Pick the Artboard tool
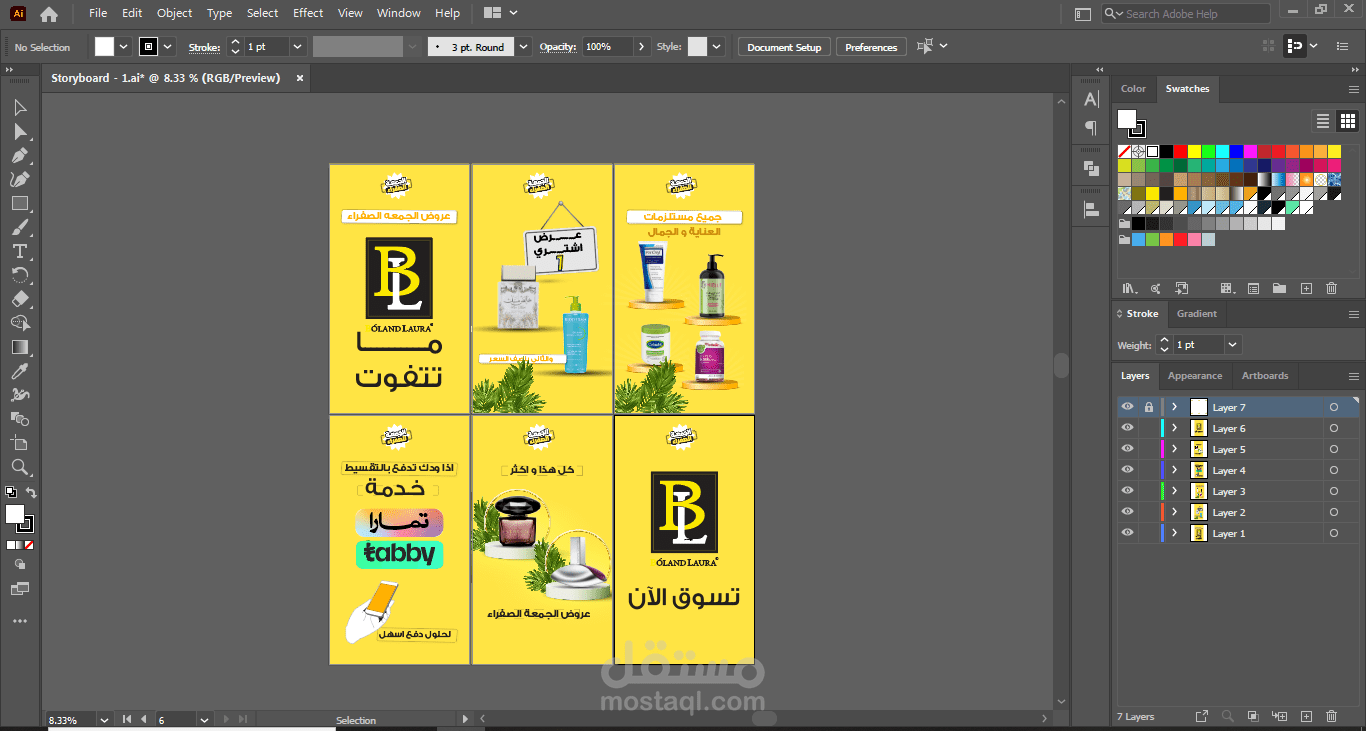Viewport: 1366px width, 731px height. point(20,443)
